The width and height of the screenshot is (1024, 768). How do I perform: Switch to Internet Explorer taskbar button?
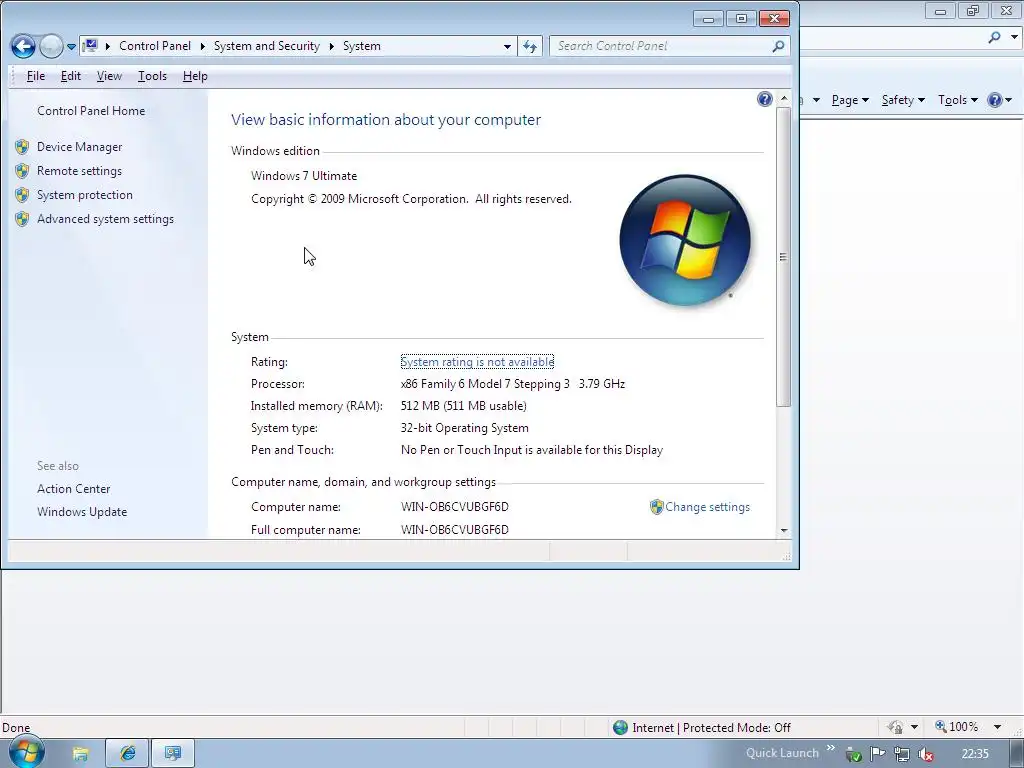point(127,754)
